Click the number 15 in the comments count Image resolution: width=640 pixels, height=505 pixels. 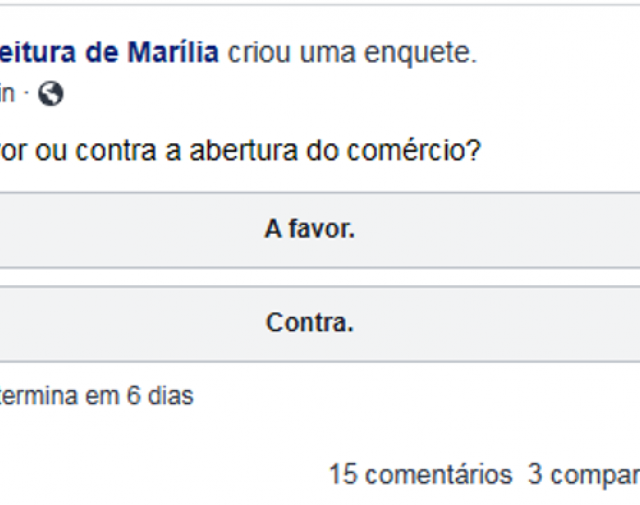pyautogui.click(x=343, y=474)
